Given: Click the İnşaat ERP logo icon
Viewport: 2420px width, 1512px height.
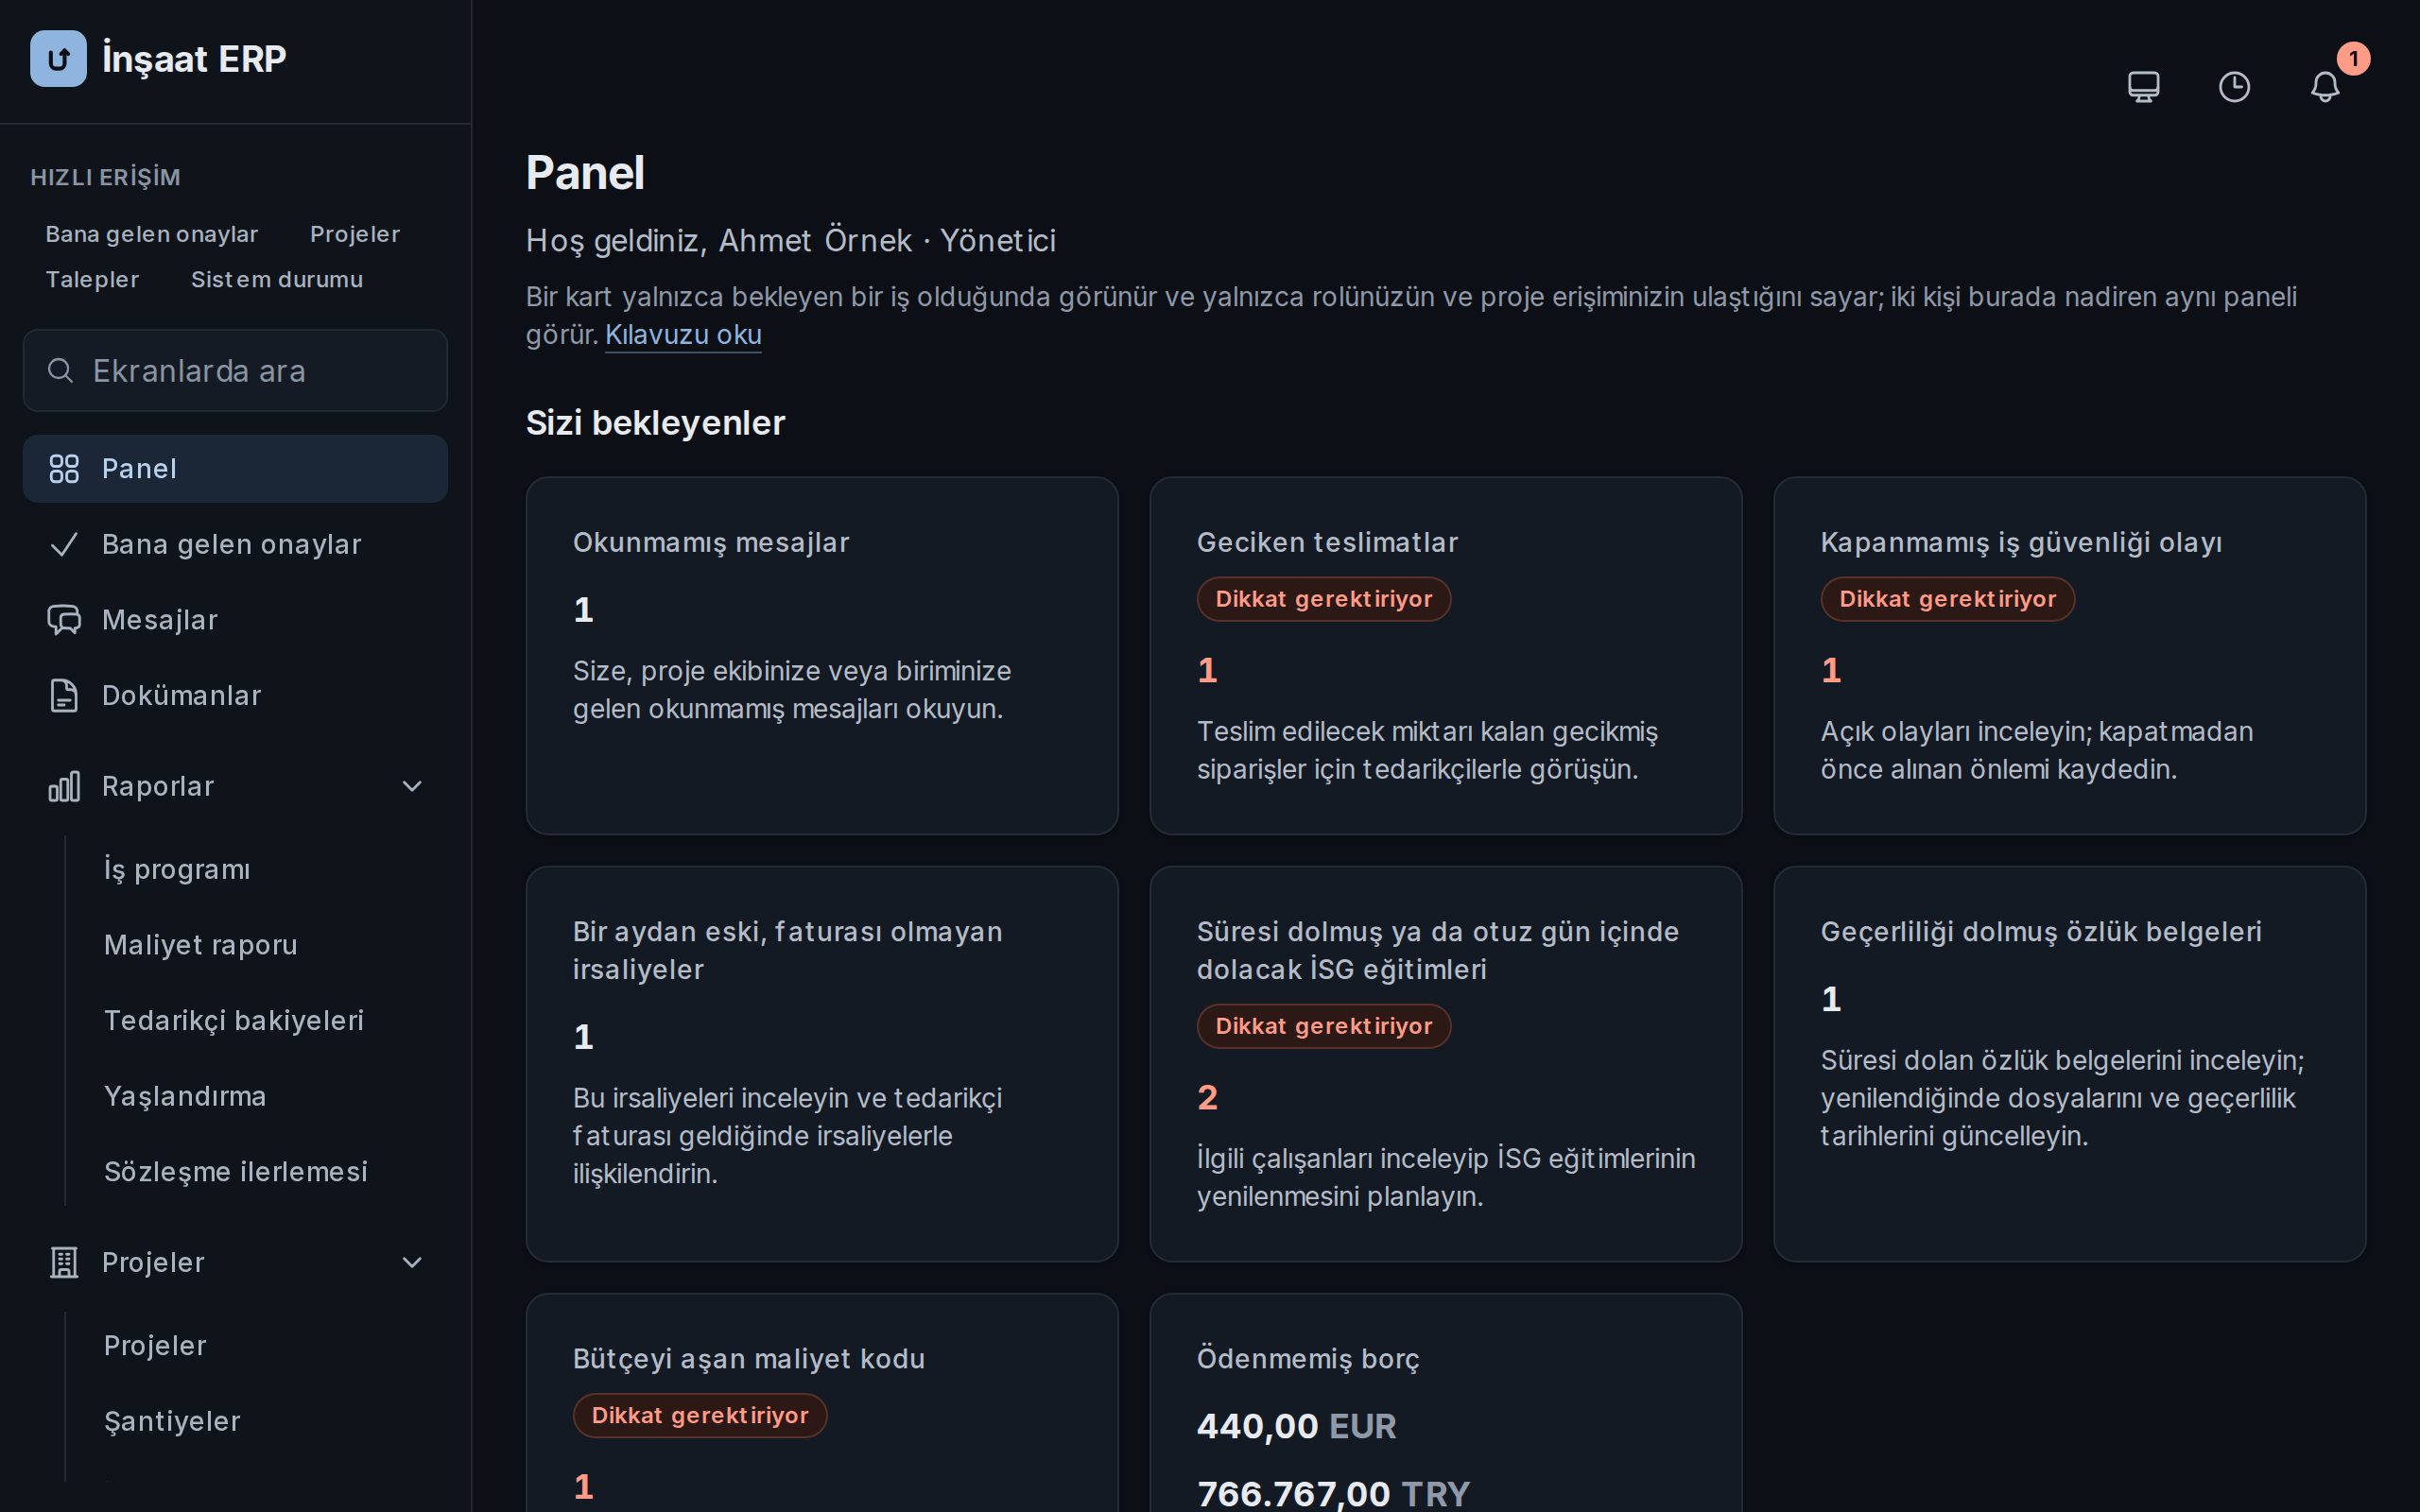Looking at the screenshot, I should tap(58, 58).
